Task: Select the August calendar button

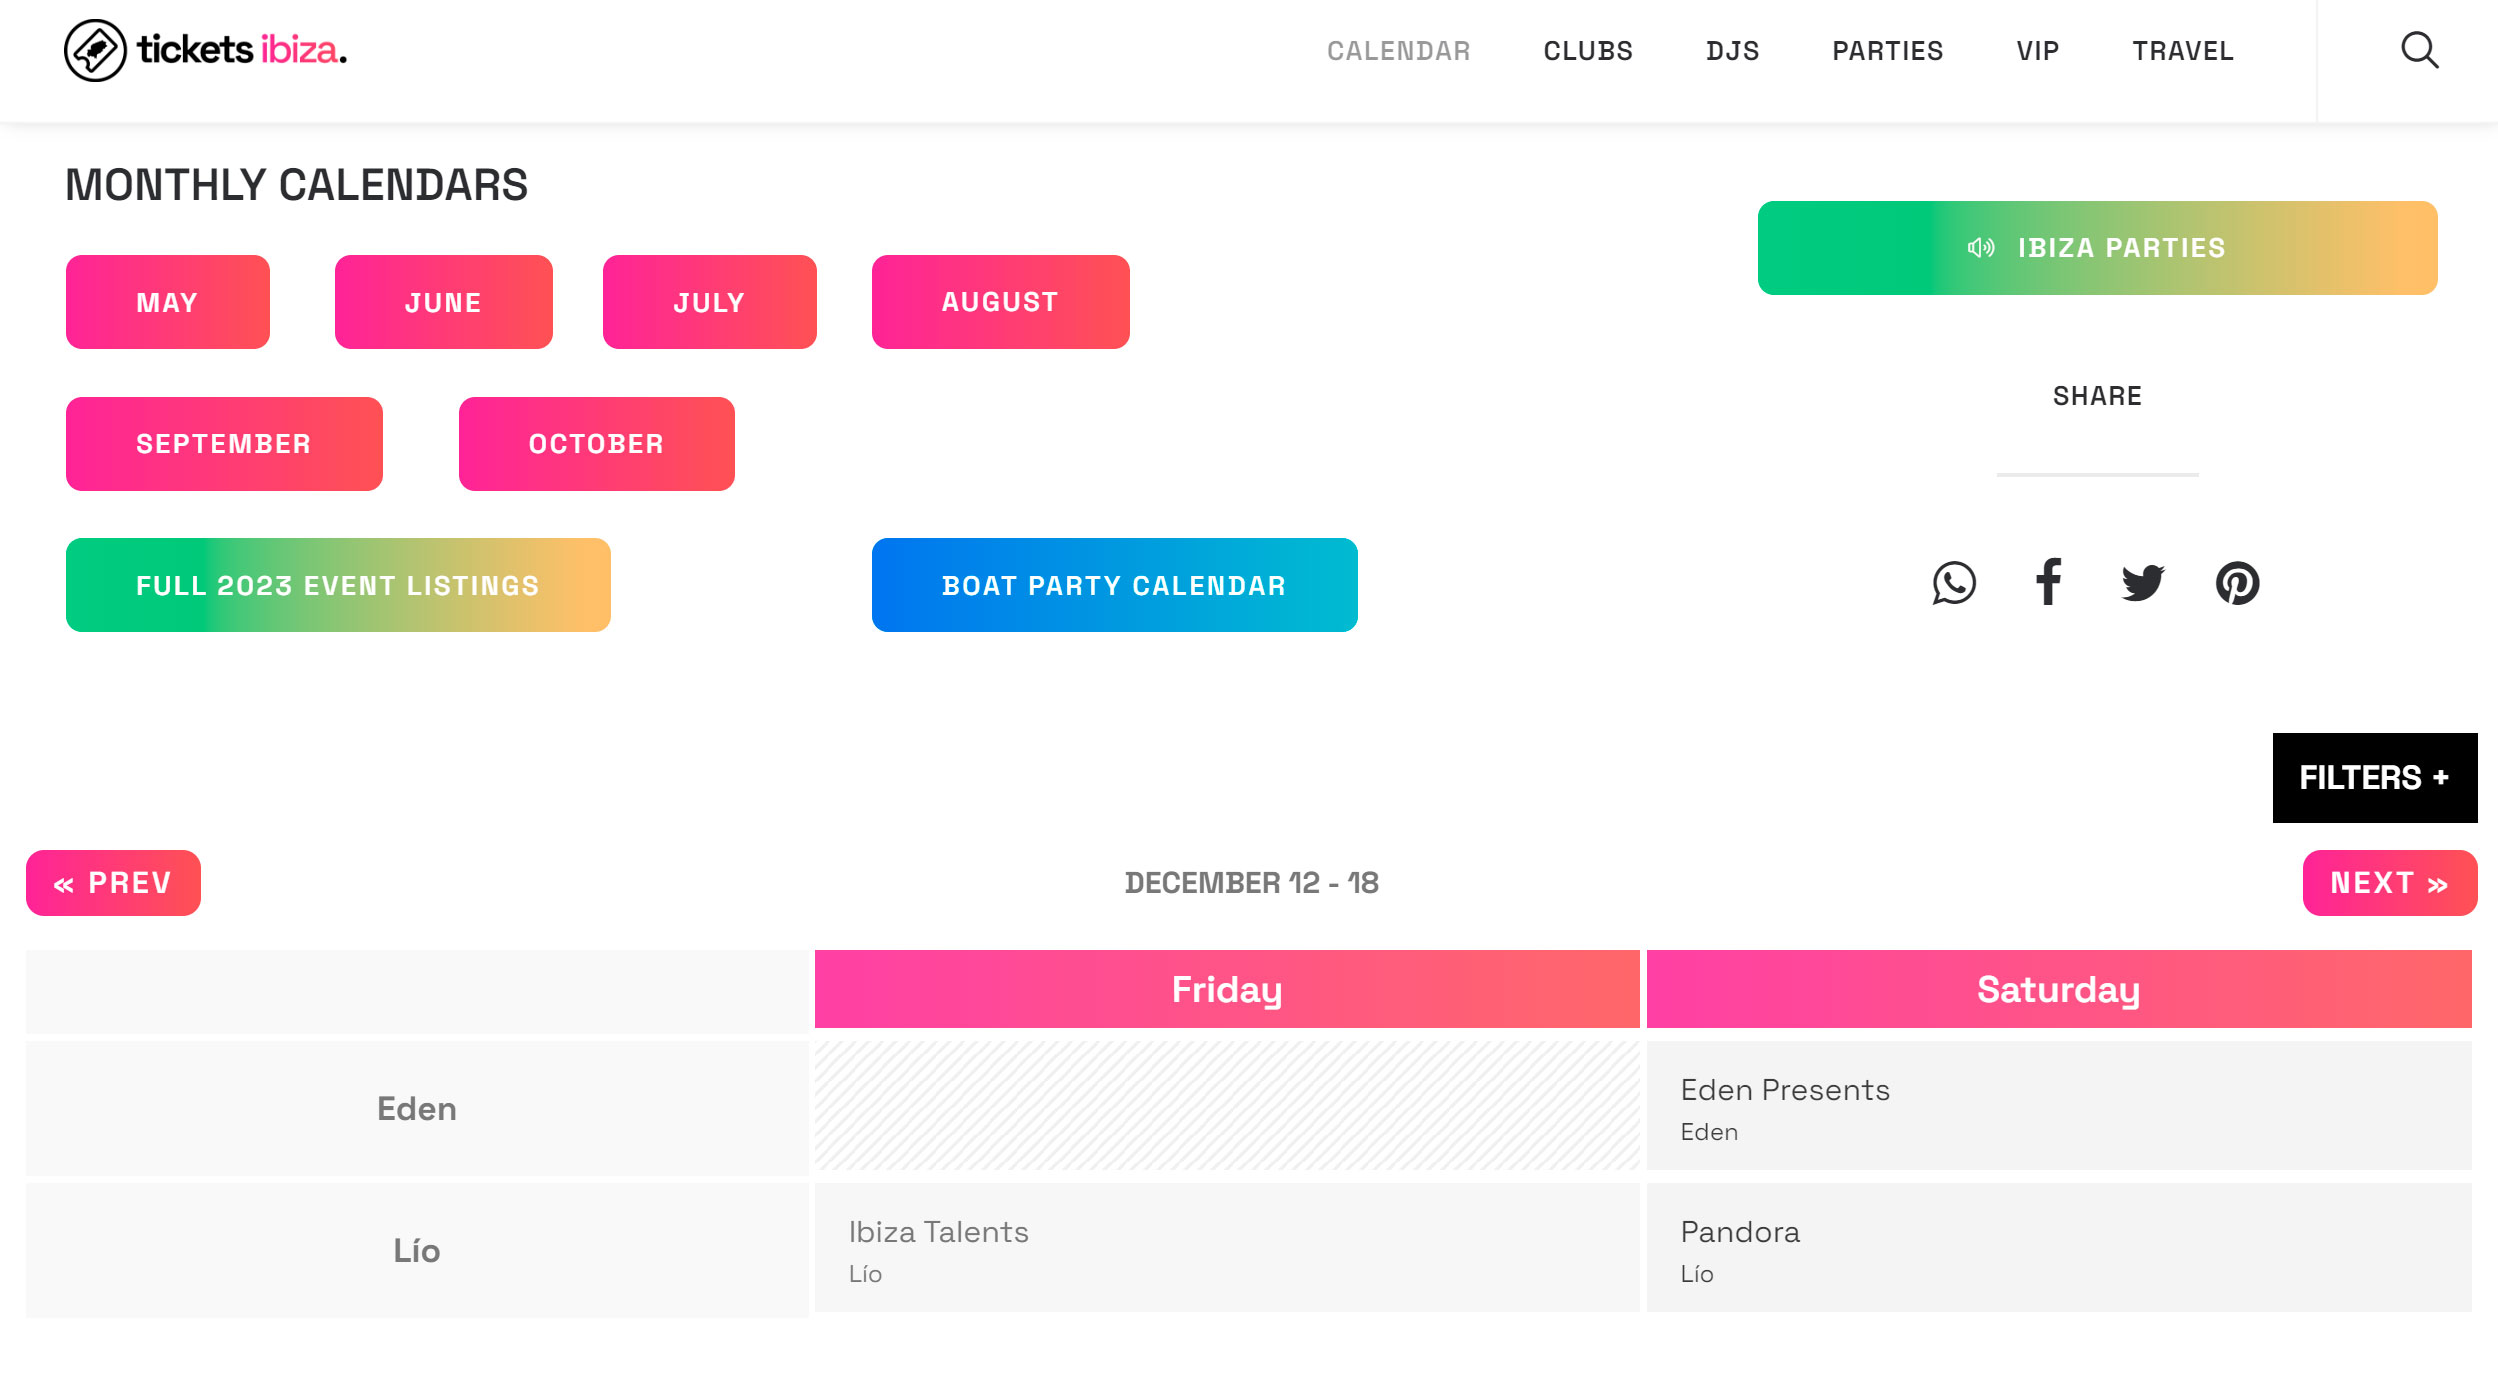Action: [1001, 302]
